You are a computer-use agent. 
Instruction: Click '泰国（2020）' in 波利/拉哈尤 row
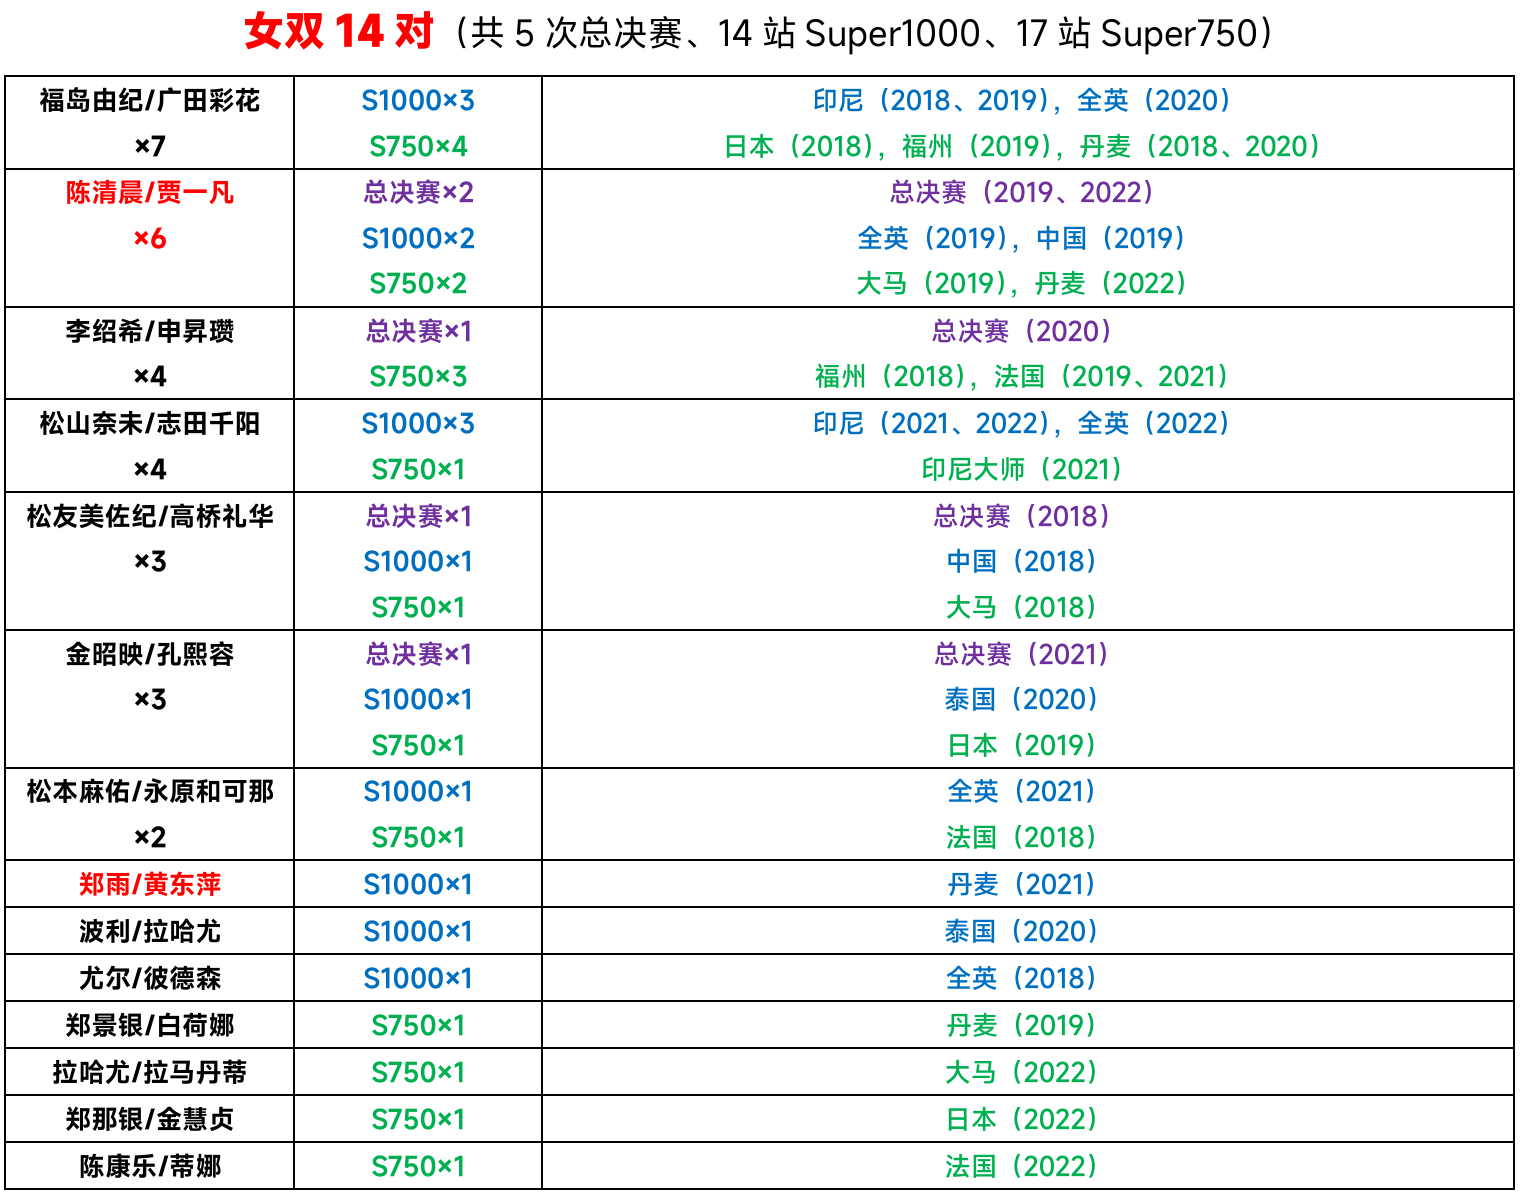[1022, 931]
